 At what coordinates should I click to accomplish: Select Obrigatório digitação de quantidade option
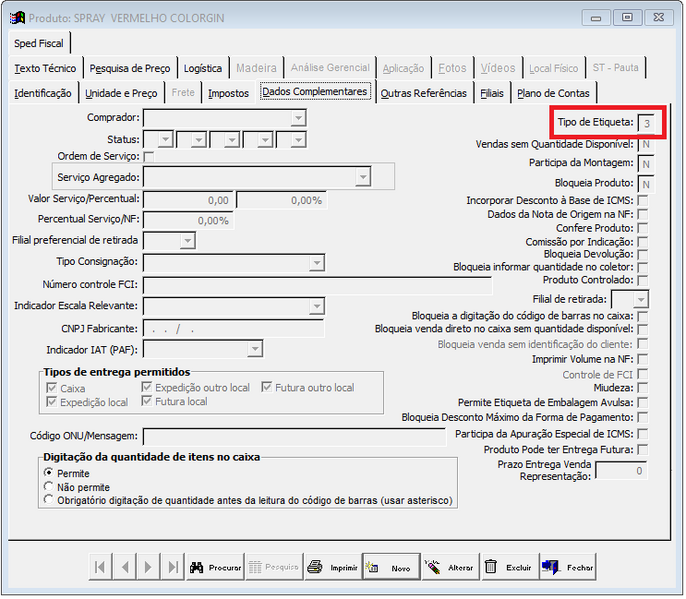[x=49, y=500]
